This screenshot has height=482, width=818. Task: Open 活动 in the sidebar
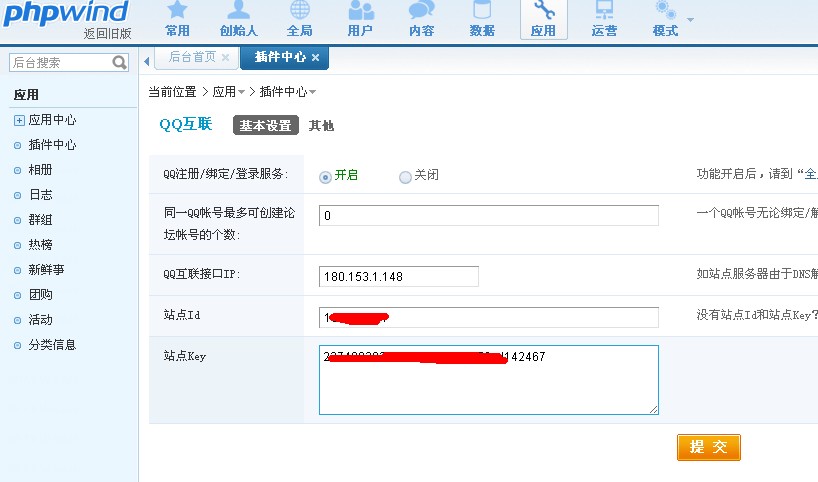tap(40, 320)
